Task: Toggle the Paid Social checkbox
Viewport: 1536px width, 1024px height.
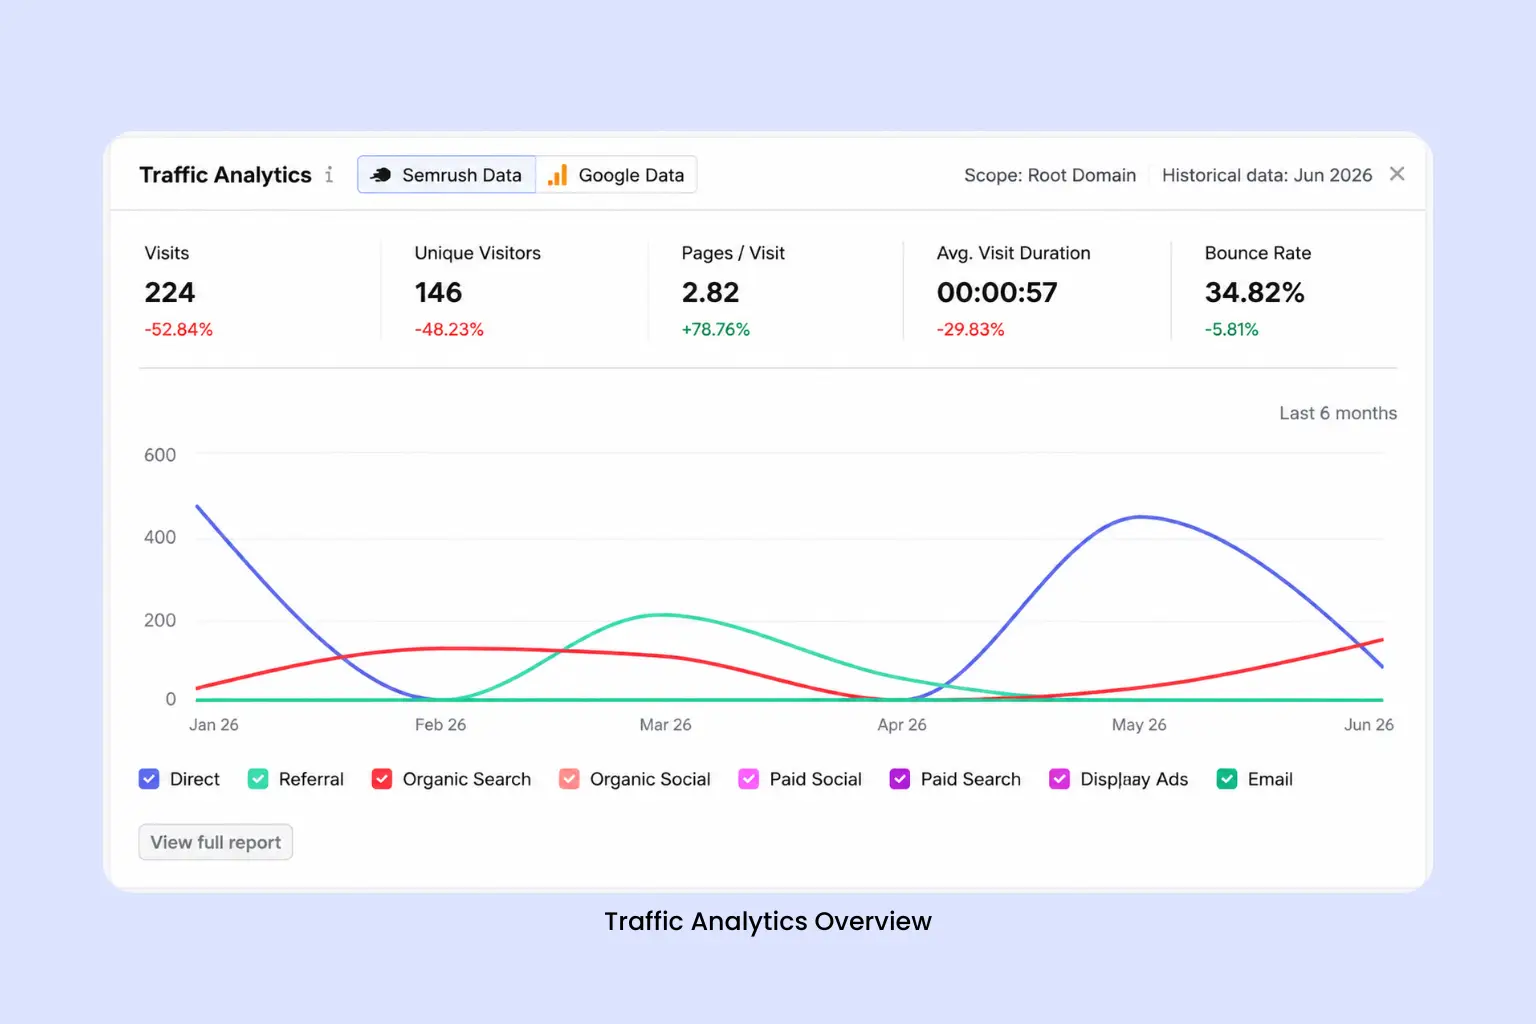Action: 748,779
